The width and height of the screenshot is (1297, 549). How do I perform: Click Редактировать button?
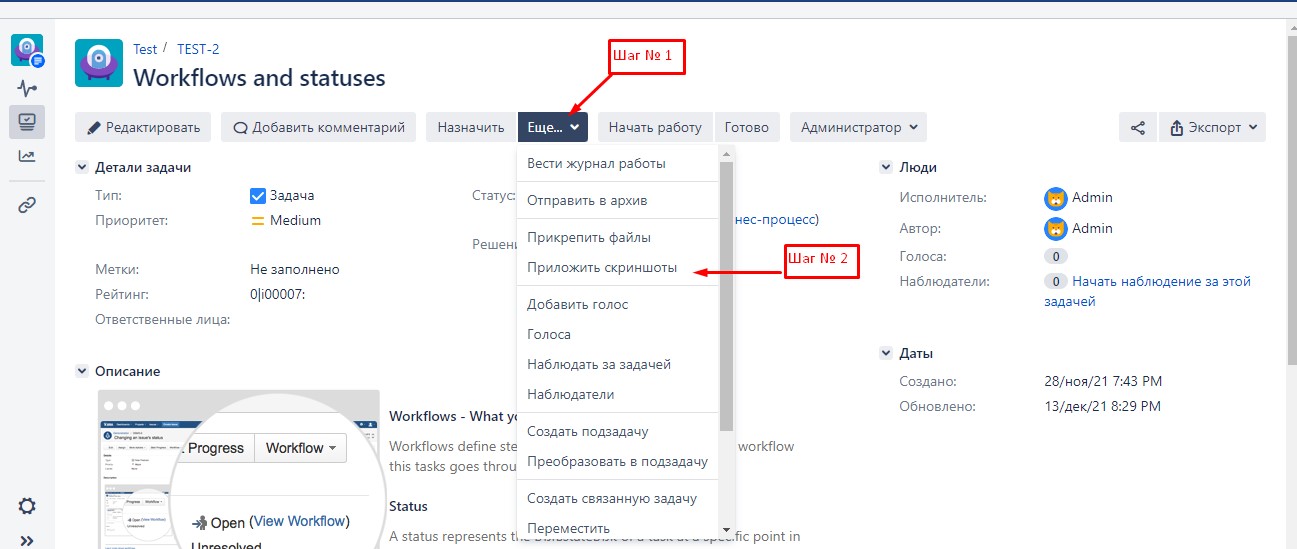click(143, 127)
